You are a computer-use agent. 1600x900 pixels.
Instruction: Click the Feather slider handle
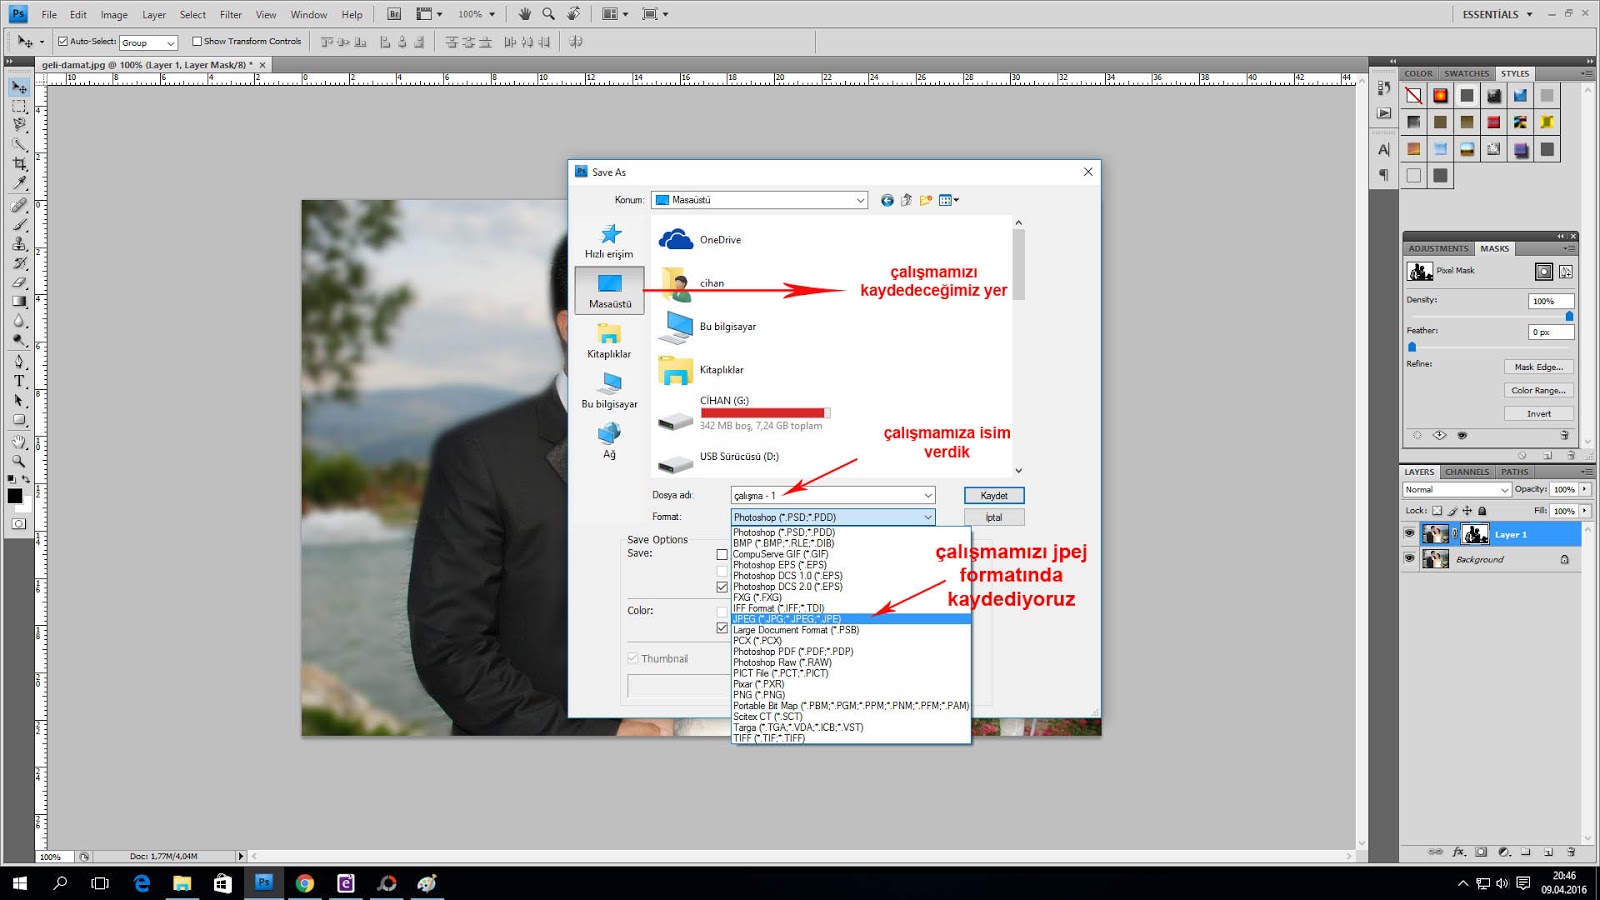(1412, 347)
